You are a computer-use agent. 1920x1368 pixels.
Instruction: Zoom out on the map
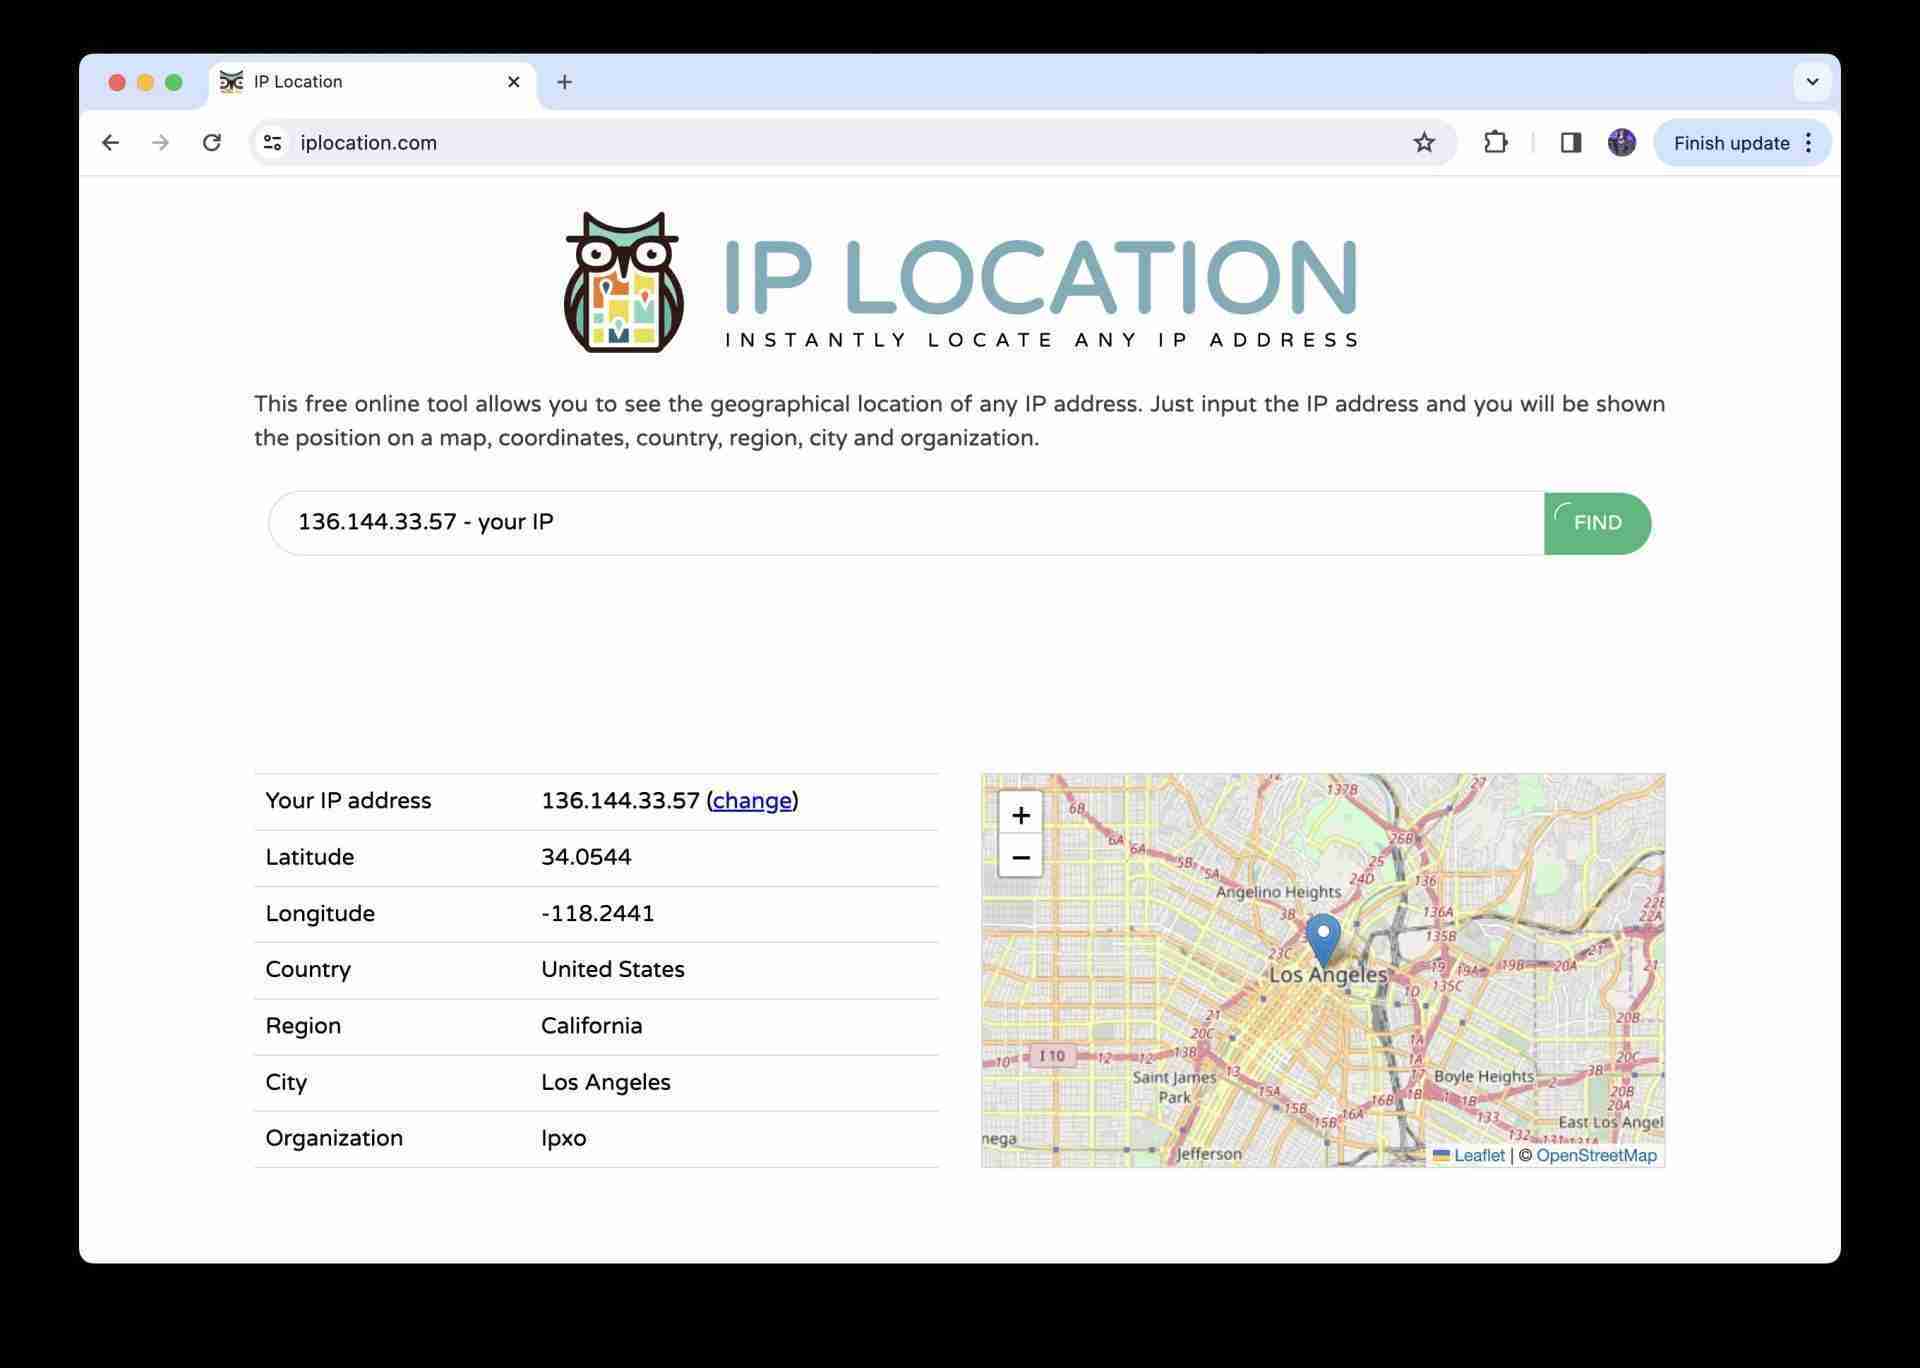pos(1020,857)
